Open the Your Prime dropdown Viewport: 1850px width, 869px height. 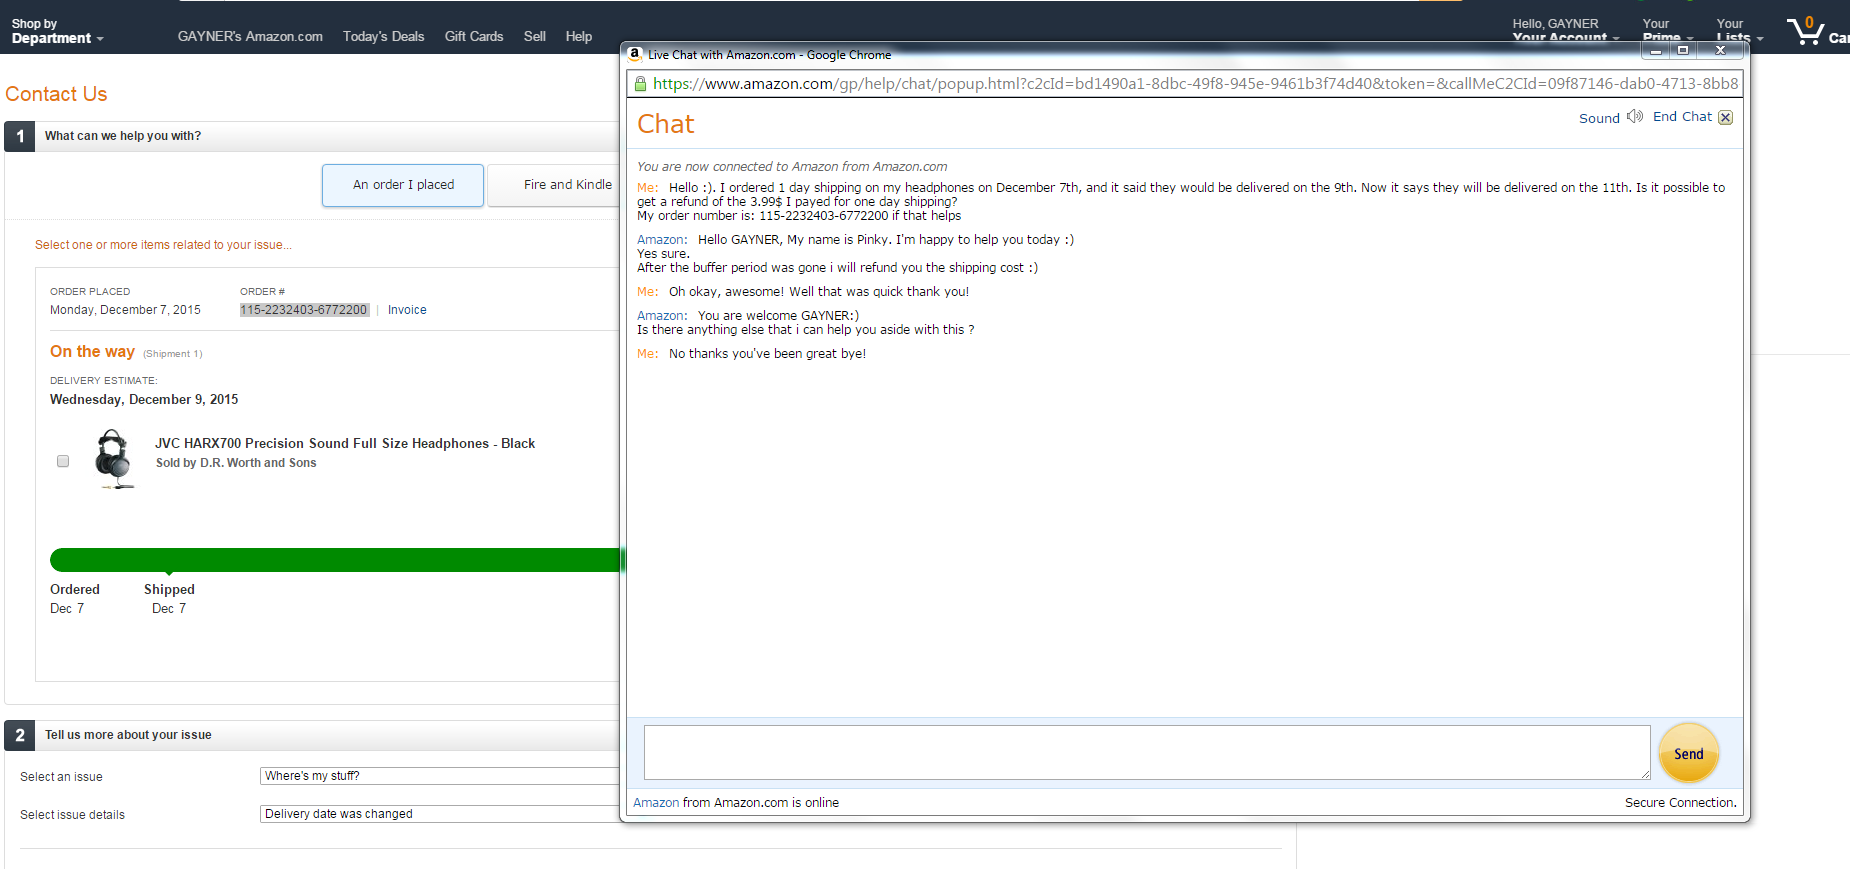[1667, 31]
